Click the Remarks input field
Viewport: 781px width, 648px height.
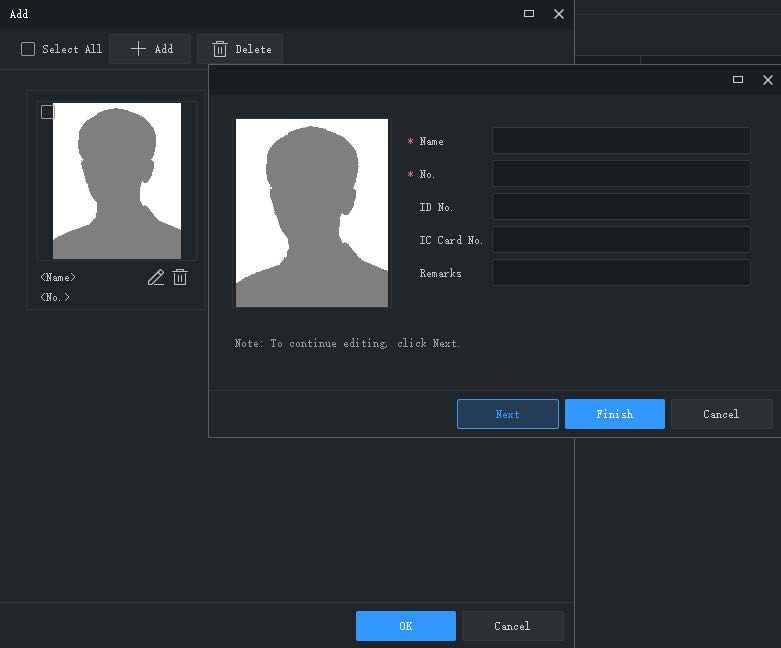point(621,272)
